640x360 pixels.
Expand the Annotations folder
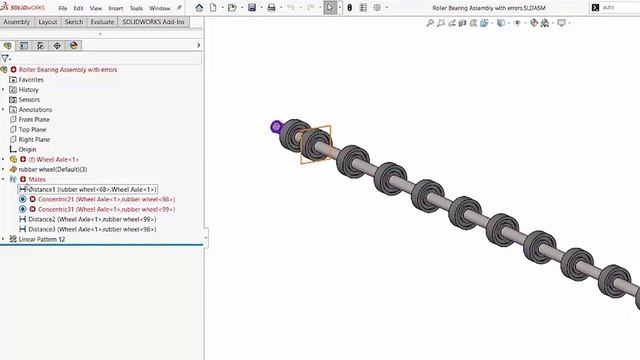(3, 109)
